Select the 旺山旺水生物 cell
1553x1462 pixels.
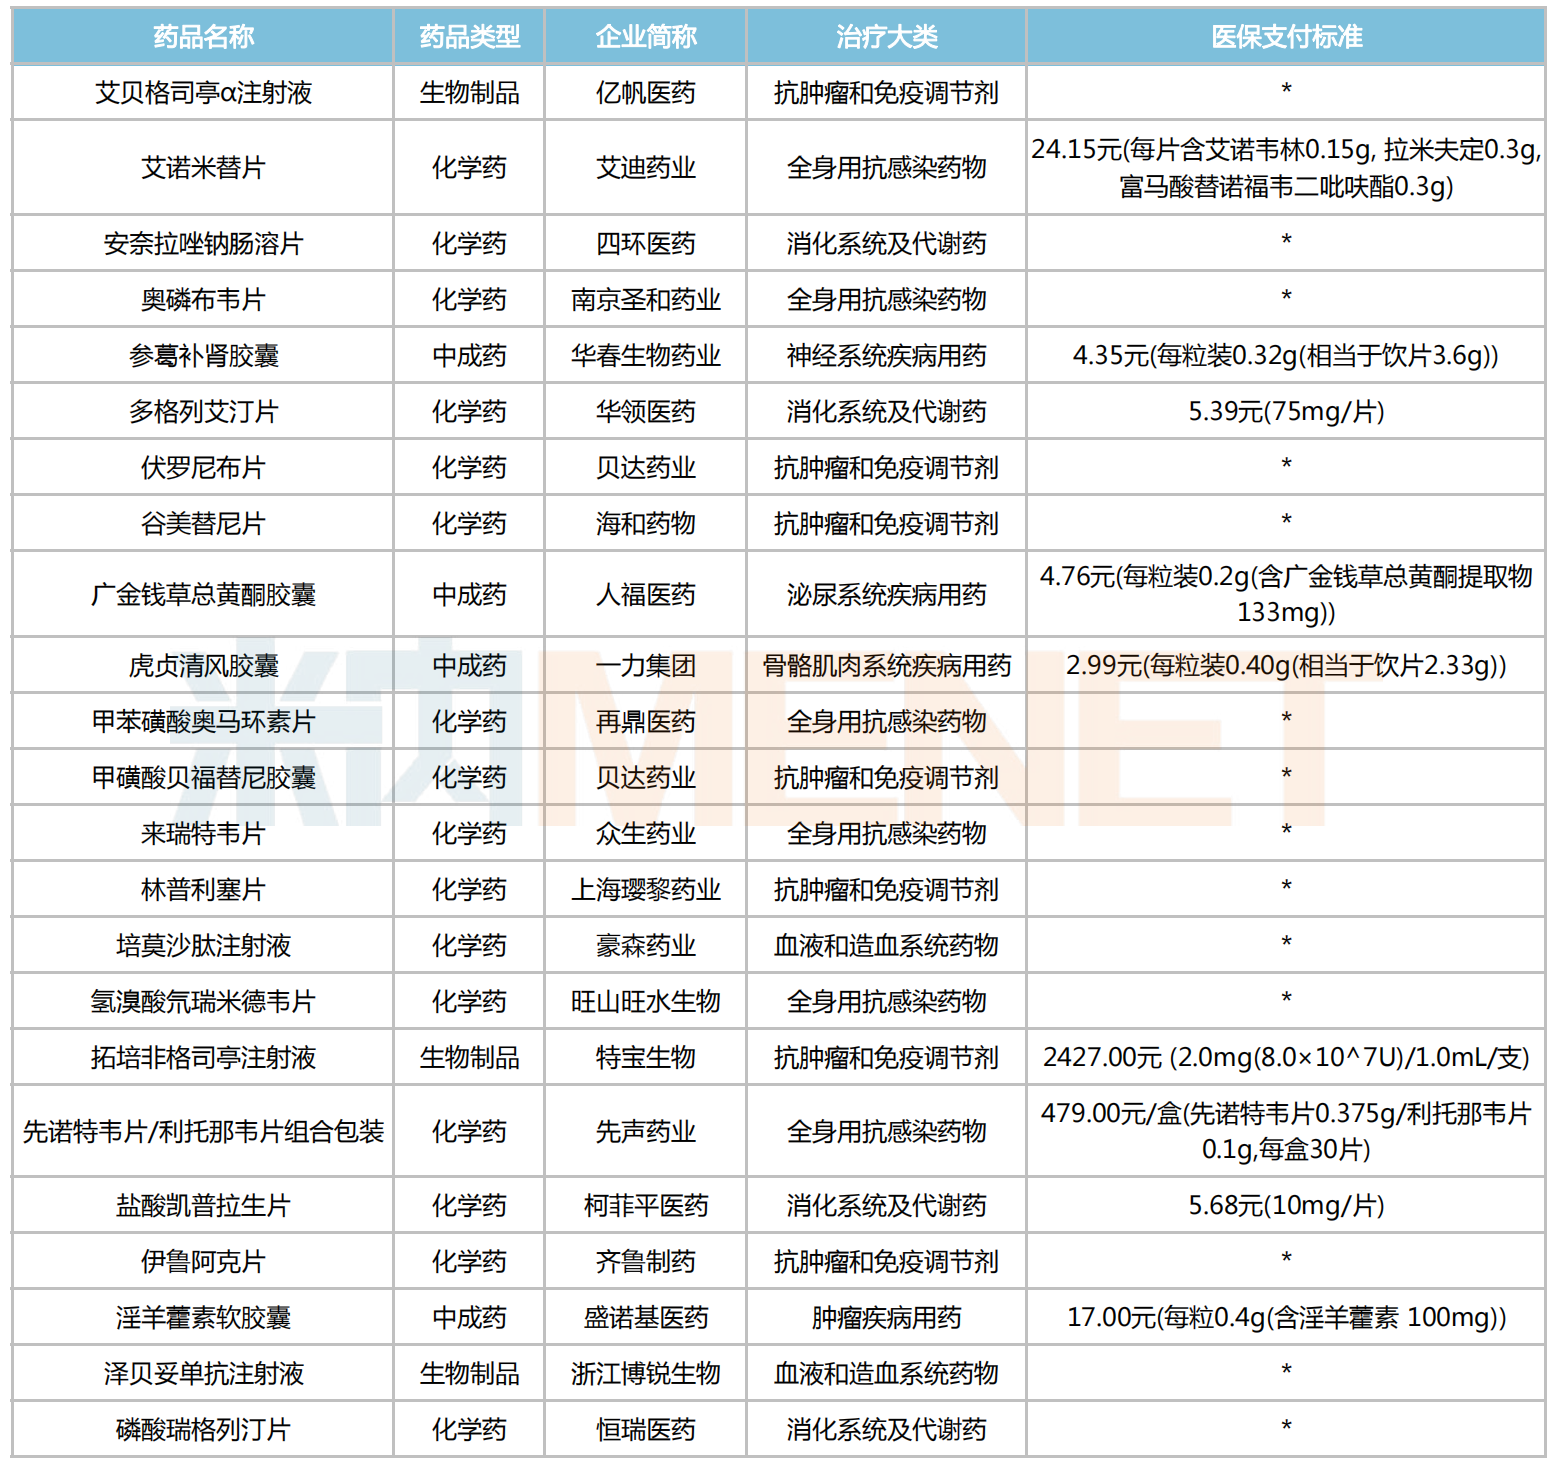pos(645,1002)
